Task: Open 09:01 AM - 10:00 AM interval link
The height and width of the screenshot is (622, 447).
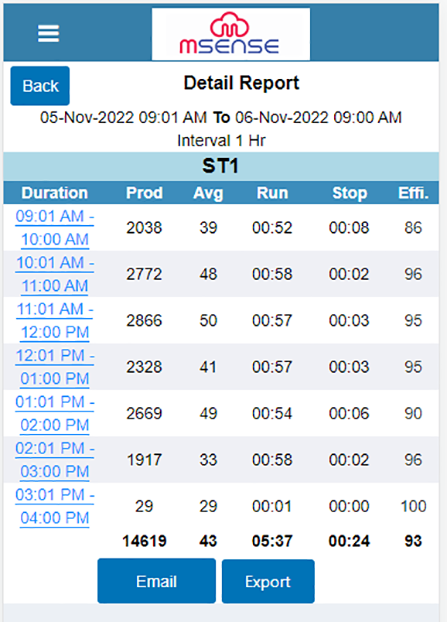Action: pyautogui.click(x=55, y=228)
